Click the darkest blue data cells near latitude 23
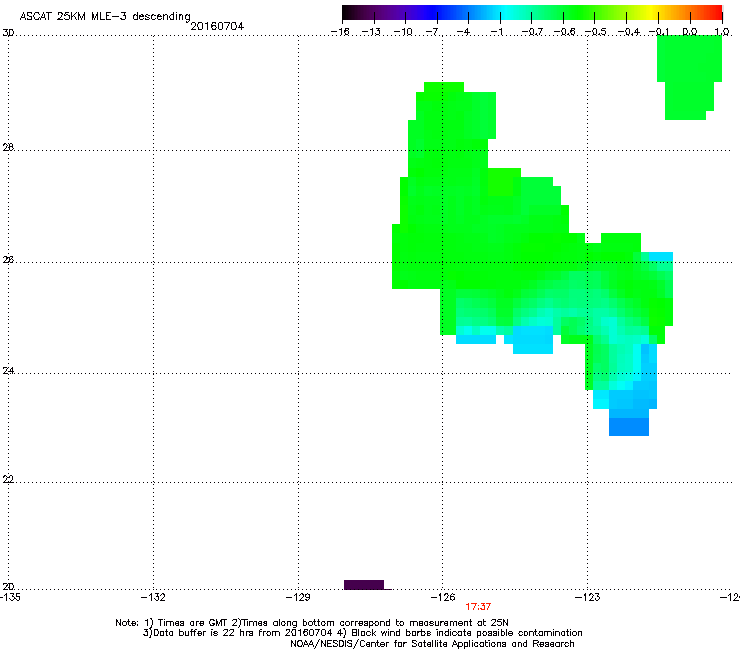740x650 pixels. point(629,427)
